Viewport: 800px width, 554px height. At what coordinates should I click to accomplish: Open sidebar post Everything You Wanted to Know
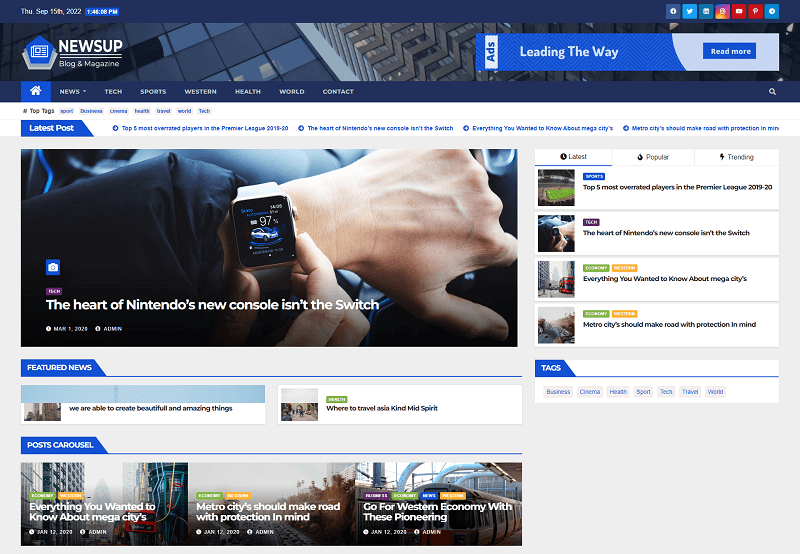[x=665, y=279]
